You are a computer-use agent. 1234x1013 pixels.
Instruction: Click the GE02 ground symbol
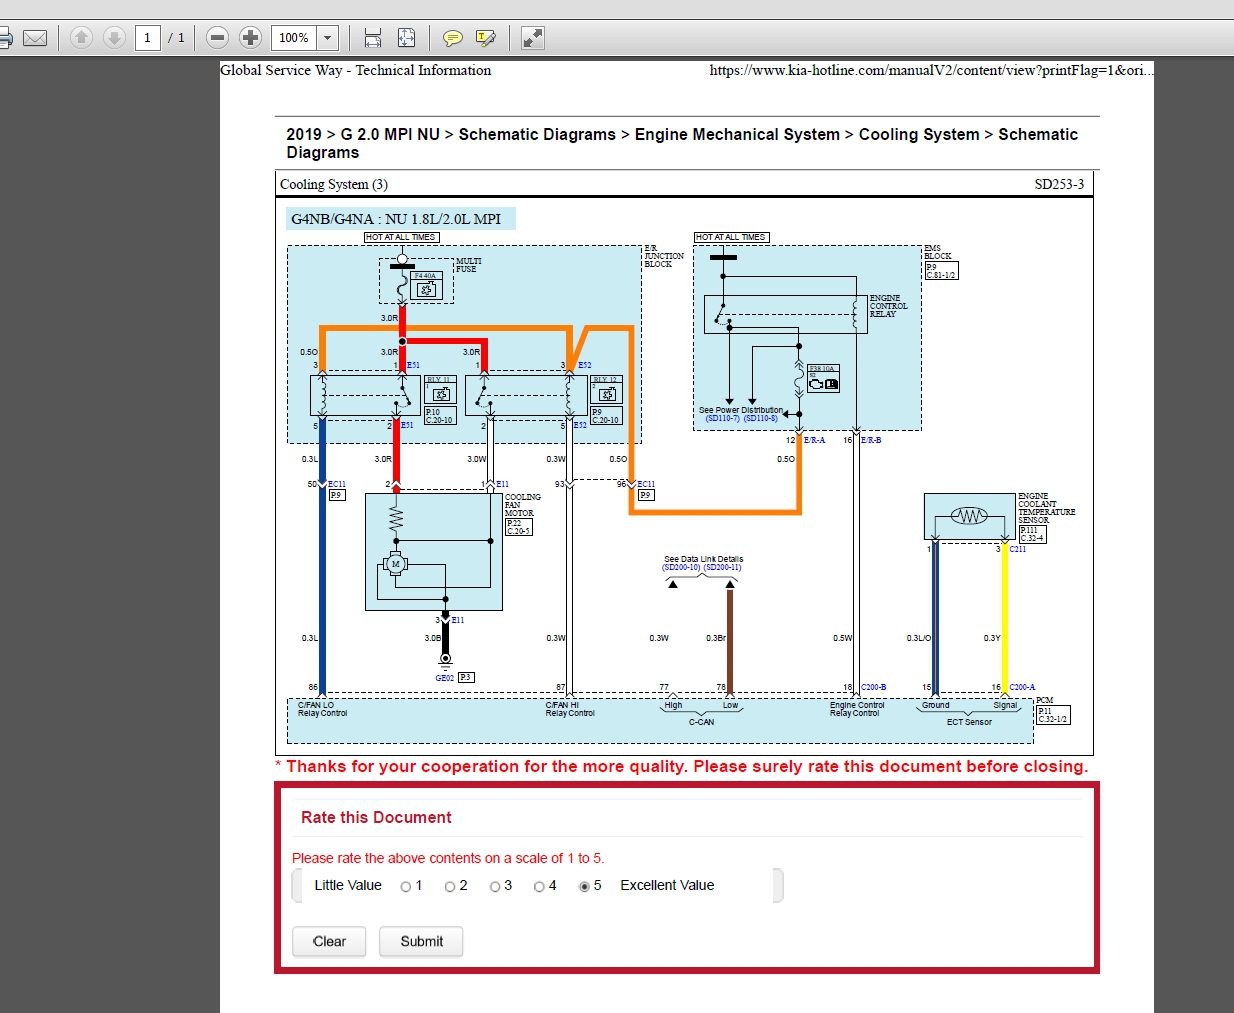point(445,660)
